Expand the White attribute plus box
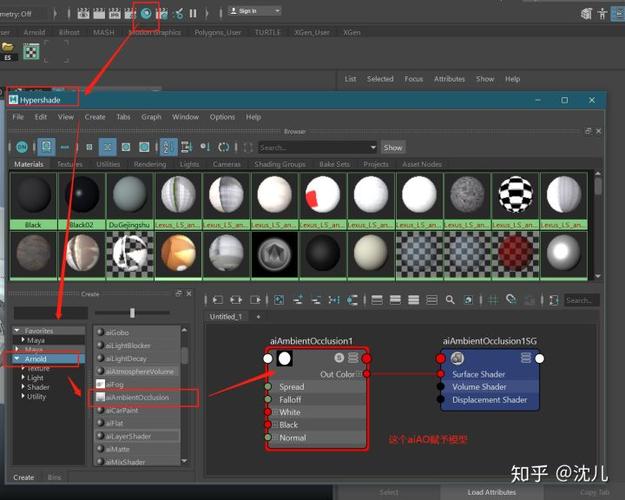This screenshot has width=625, height=500. (274, 412)
